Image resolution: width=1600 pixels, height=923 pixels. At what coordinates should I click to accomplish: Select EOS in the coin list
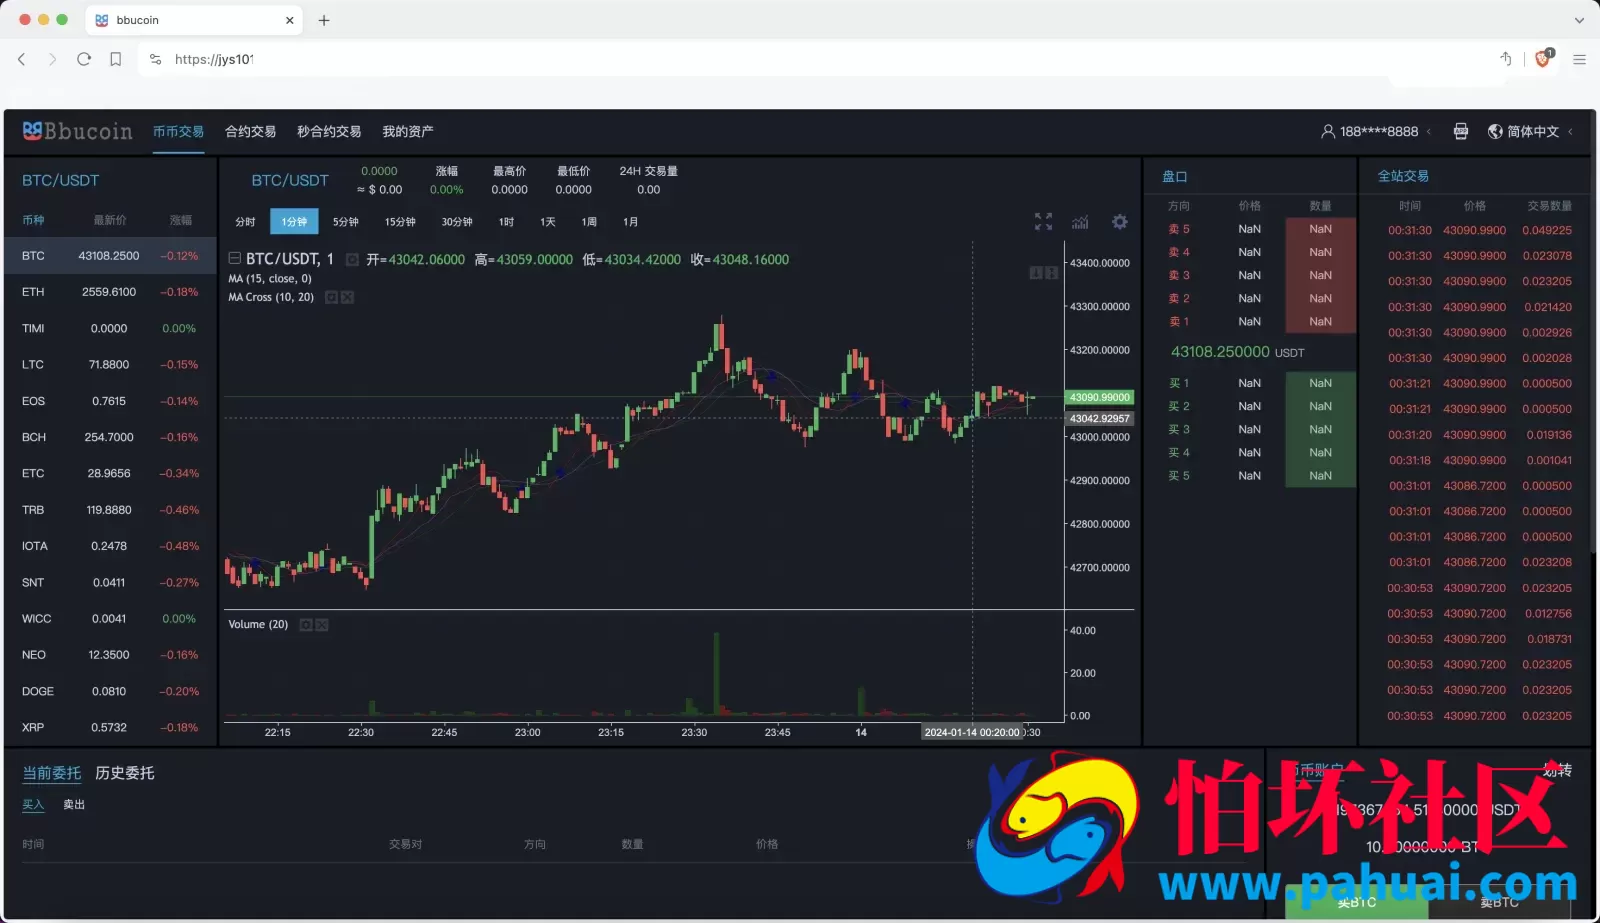pyautogui.click(x=110, y=401)
